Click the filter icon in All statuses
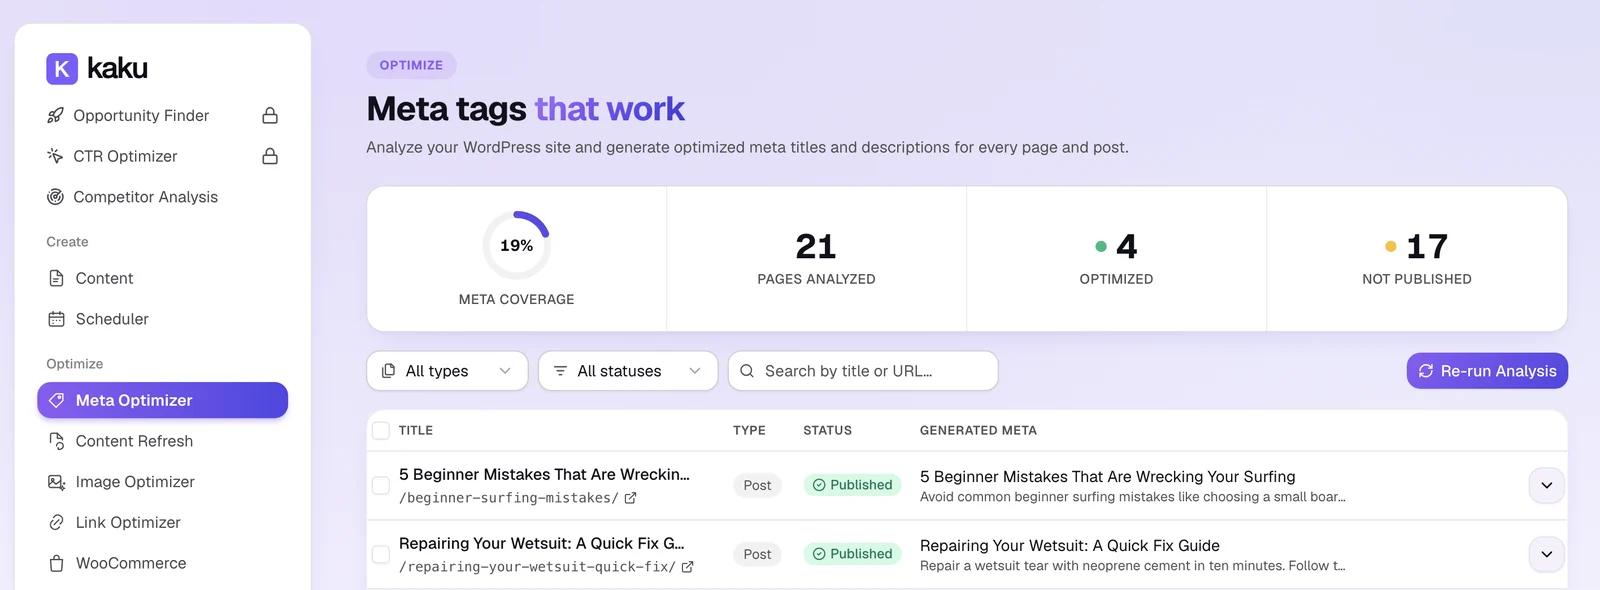Screen dimensions: 1600x590 coord(561,371)
